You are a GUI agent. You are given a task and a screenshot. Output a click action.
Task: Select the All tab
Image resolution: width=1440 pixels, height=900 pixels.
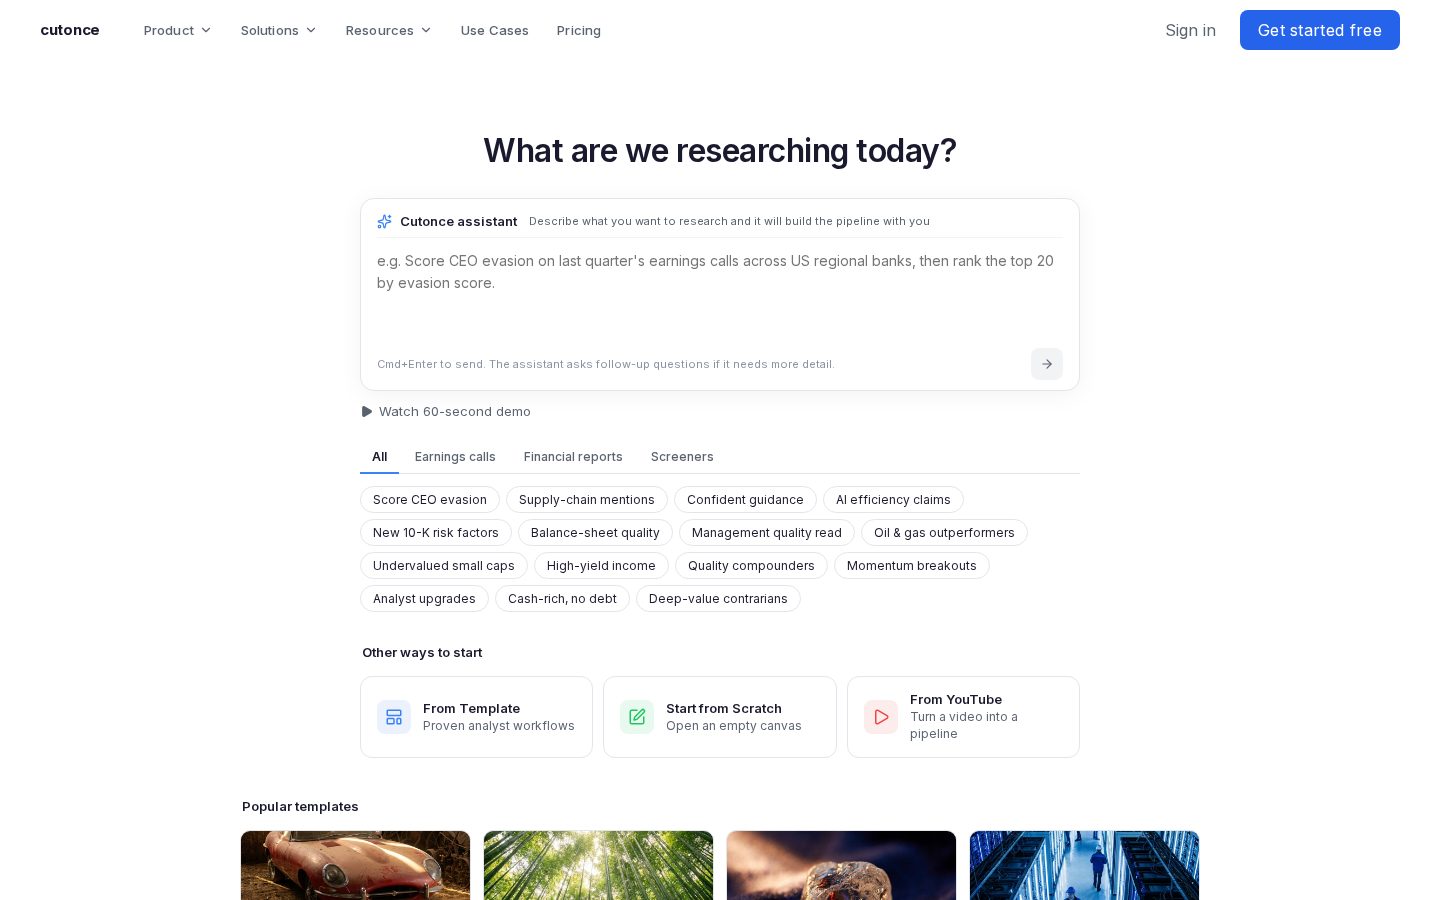(x=380, y=456)
